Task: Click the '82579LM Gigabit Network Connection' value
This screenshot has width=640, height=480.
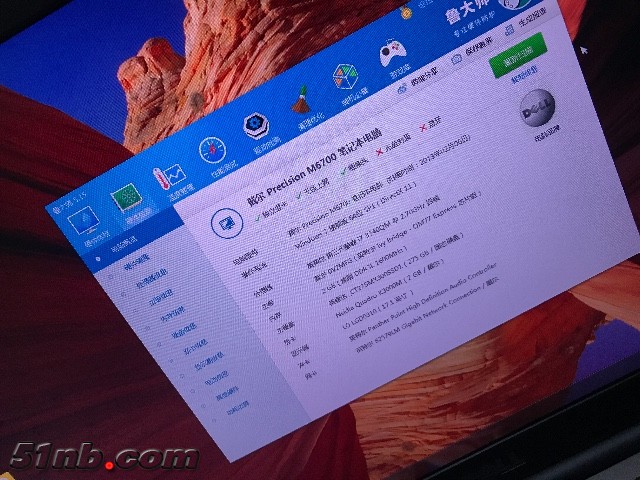Action: 429,315
